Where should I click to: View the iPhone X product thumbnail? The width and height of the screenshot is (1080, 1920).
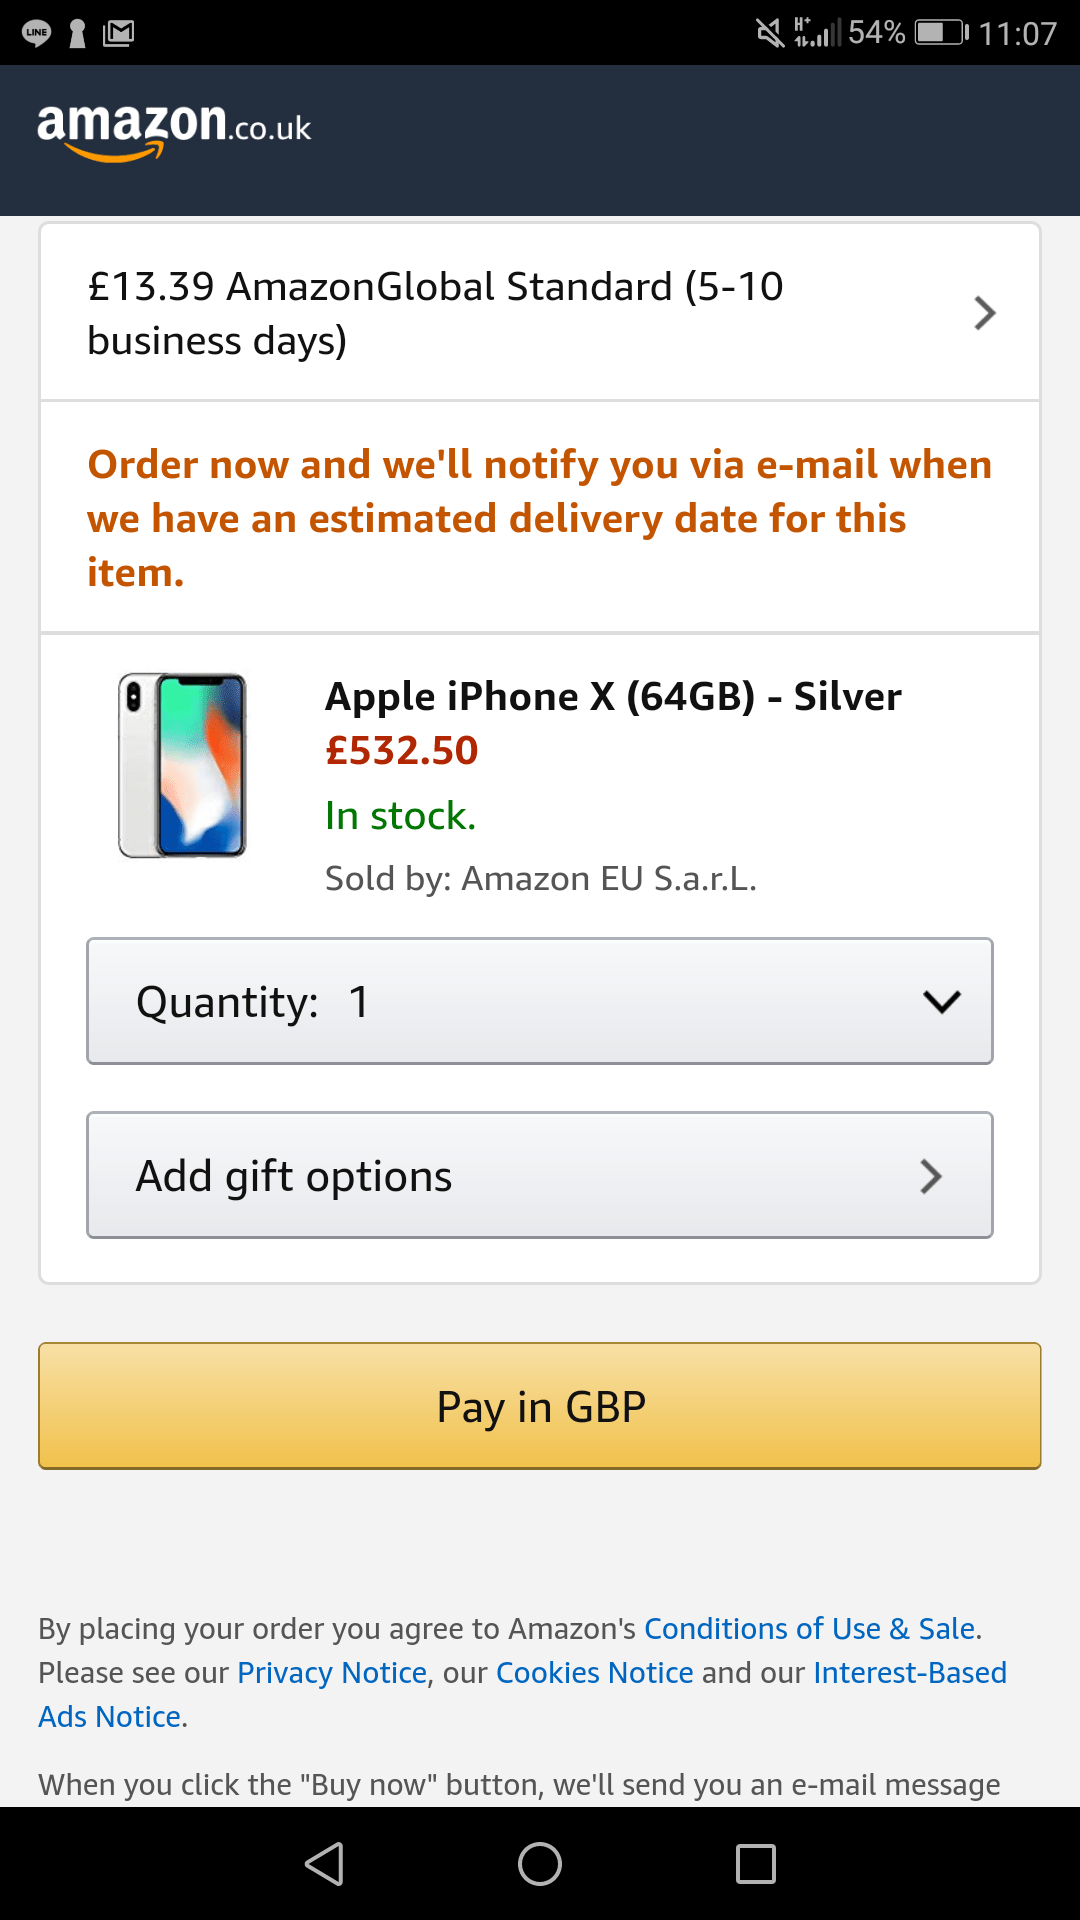(183, 765)
